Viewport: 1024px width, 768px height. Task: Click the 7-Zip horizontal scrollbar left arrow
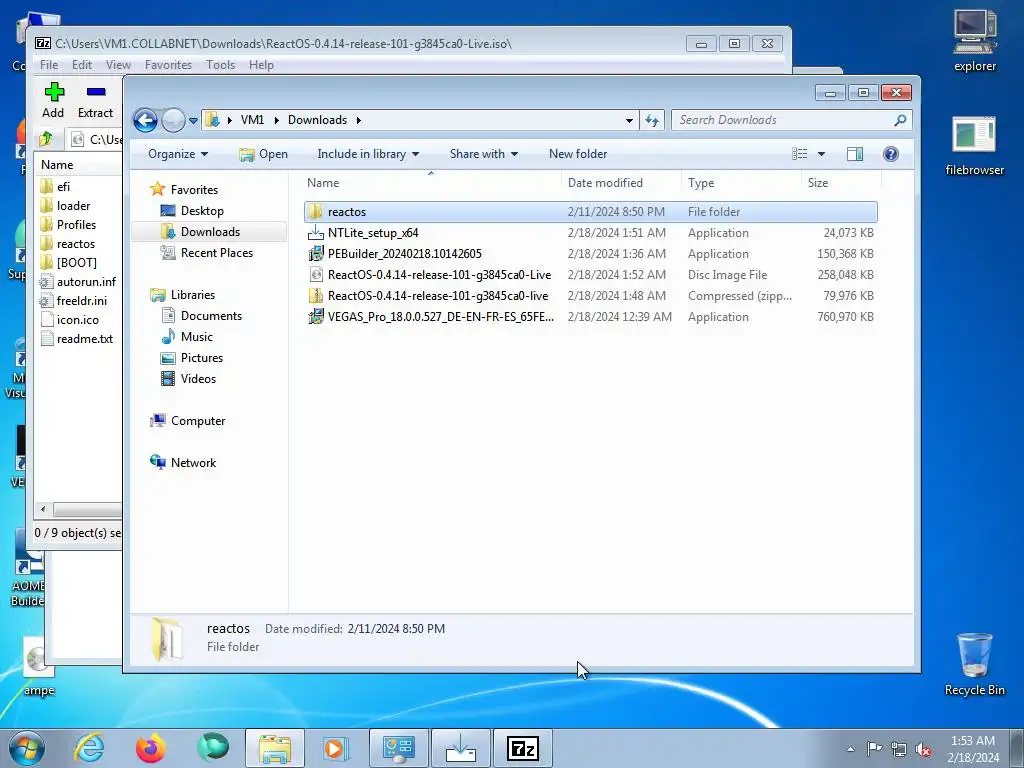pos(43,509)
